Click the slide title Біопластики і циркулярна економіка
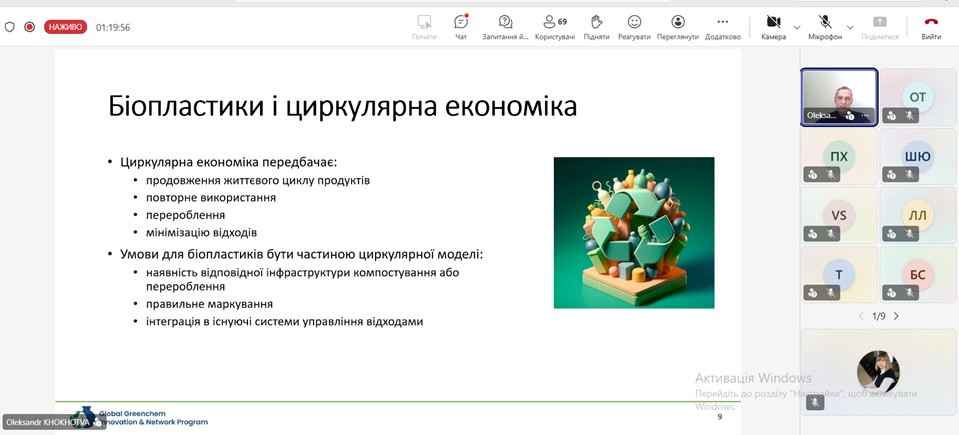 342,106
